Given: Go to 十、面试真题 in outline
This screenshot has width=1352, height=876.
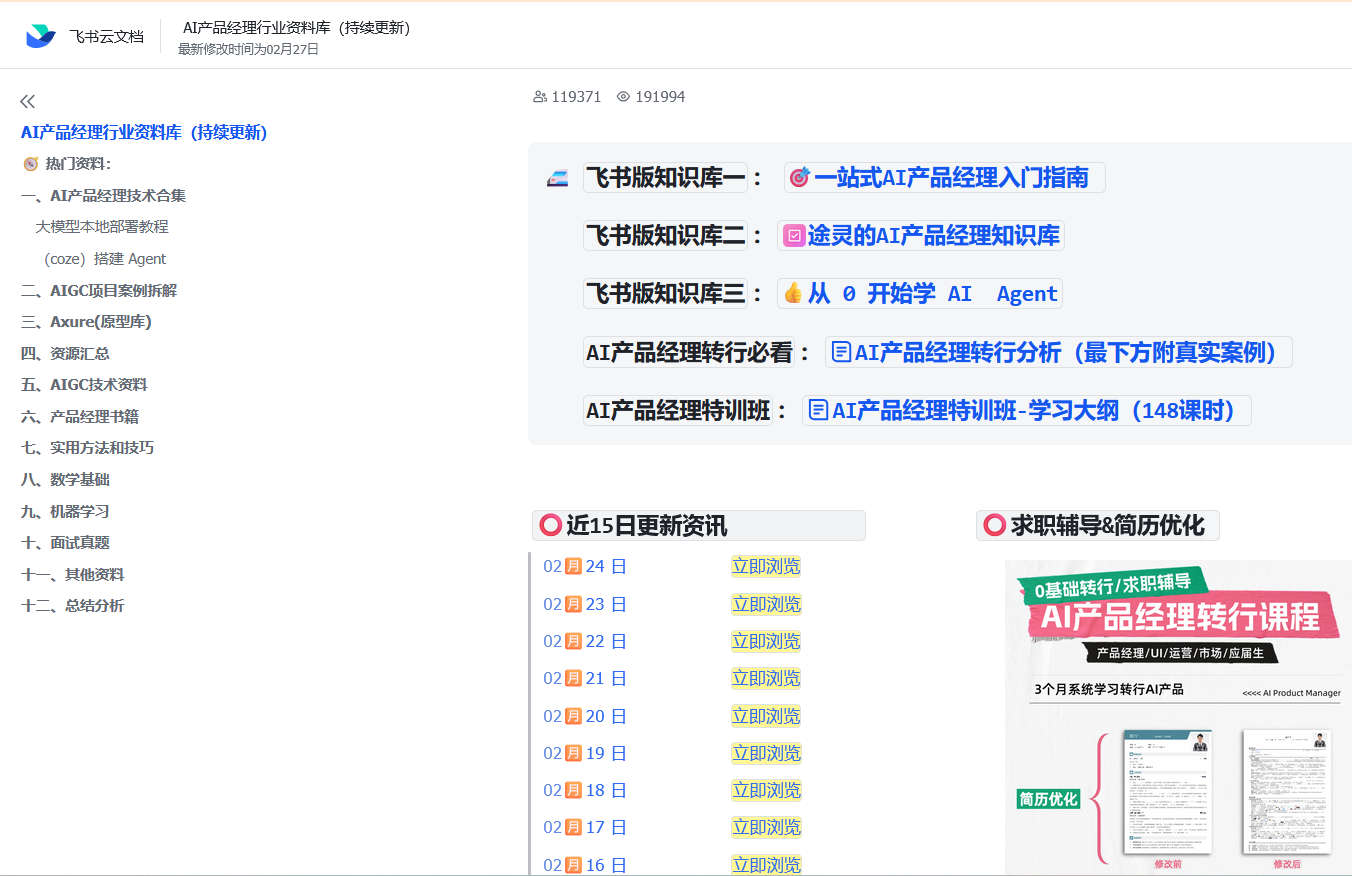Looking at the screenshot, I should pyautogui.click(x=65, y=542).
